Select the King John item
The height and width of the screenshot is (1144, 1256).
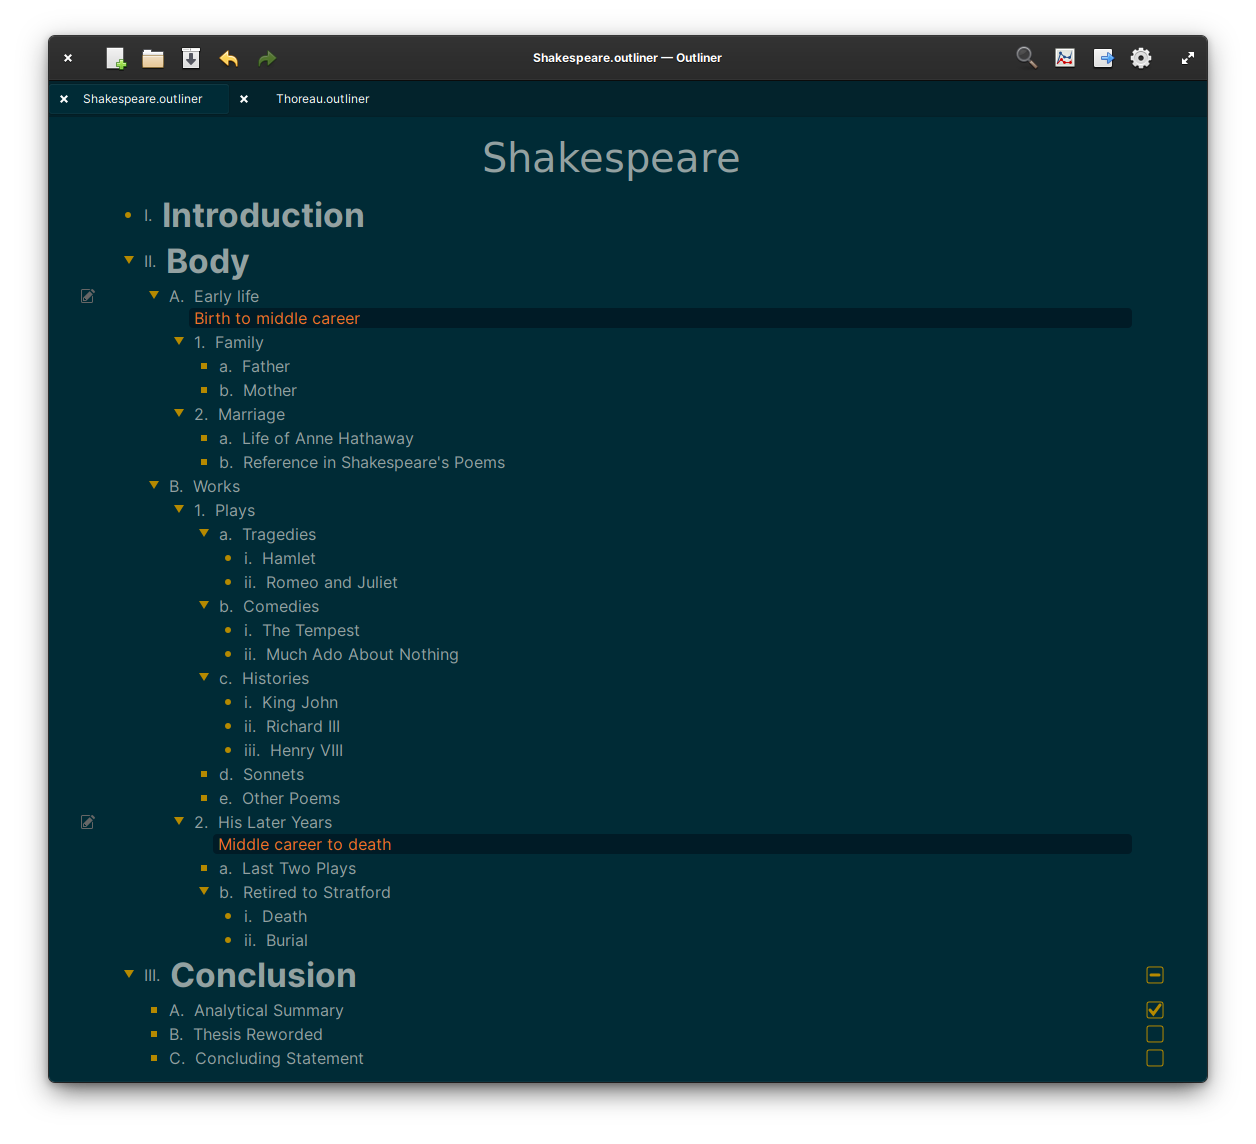300,703
